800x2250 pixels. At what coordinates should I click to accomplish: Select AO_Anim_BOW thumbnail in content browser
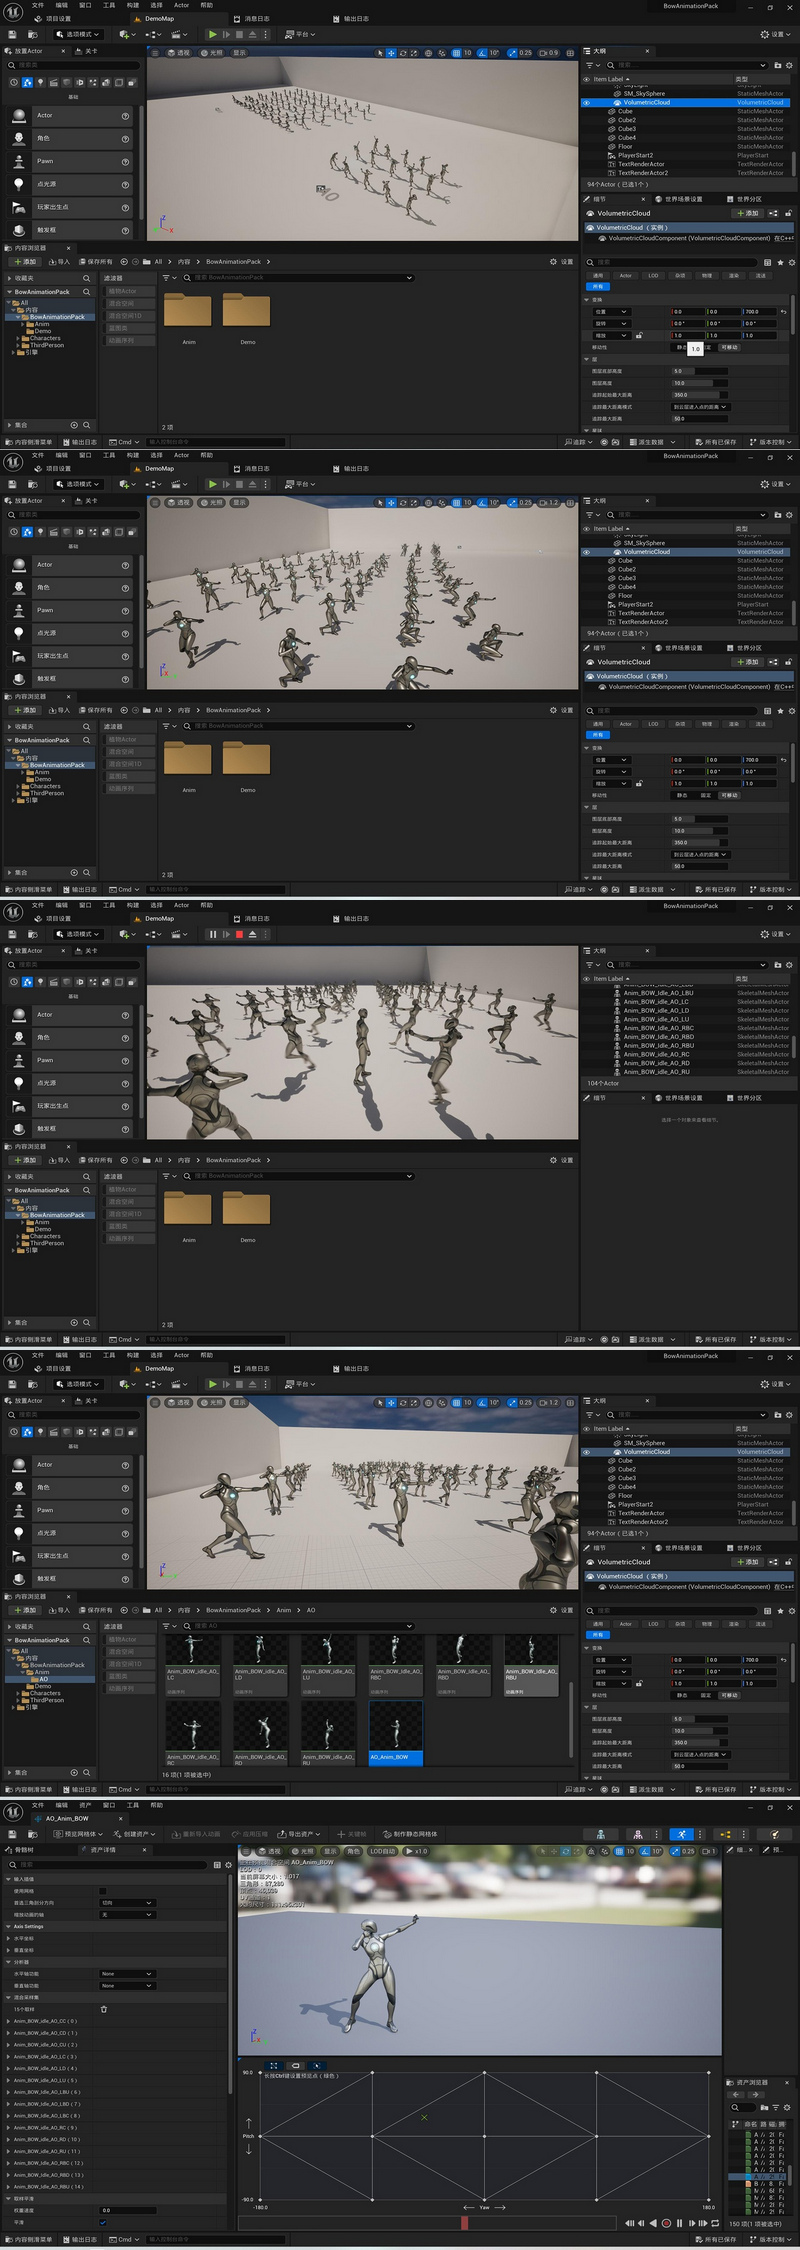click(396, 1731)
